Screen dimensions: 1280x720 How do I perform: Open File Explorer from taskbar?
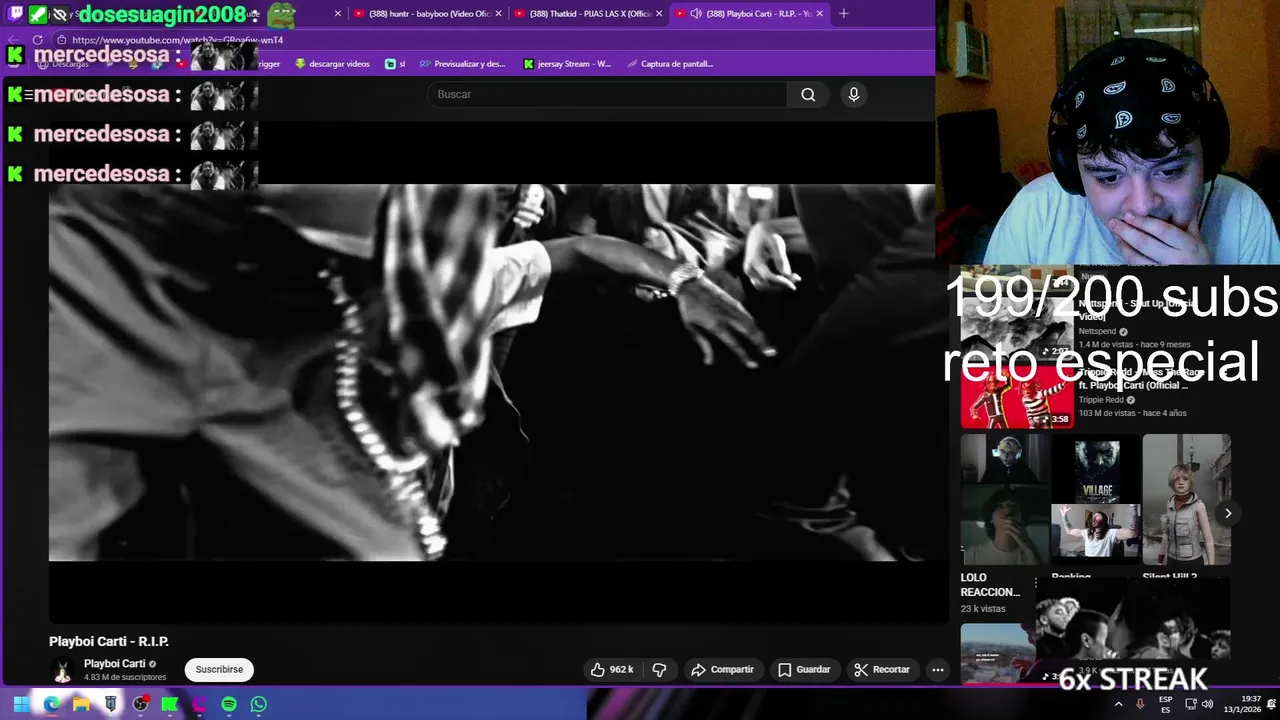pyautogui.click(x=81, y=704)
